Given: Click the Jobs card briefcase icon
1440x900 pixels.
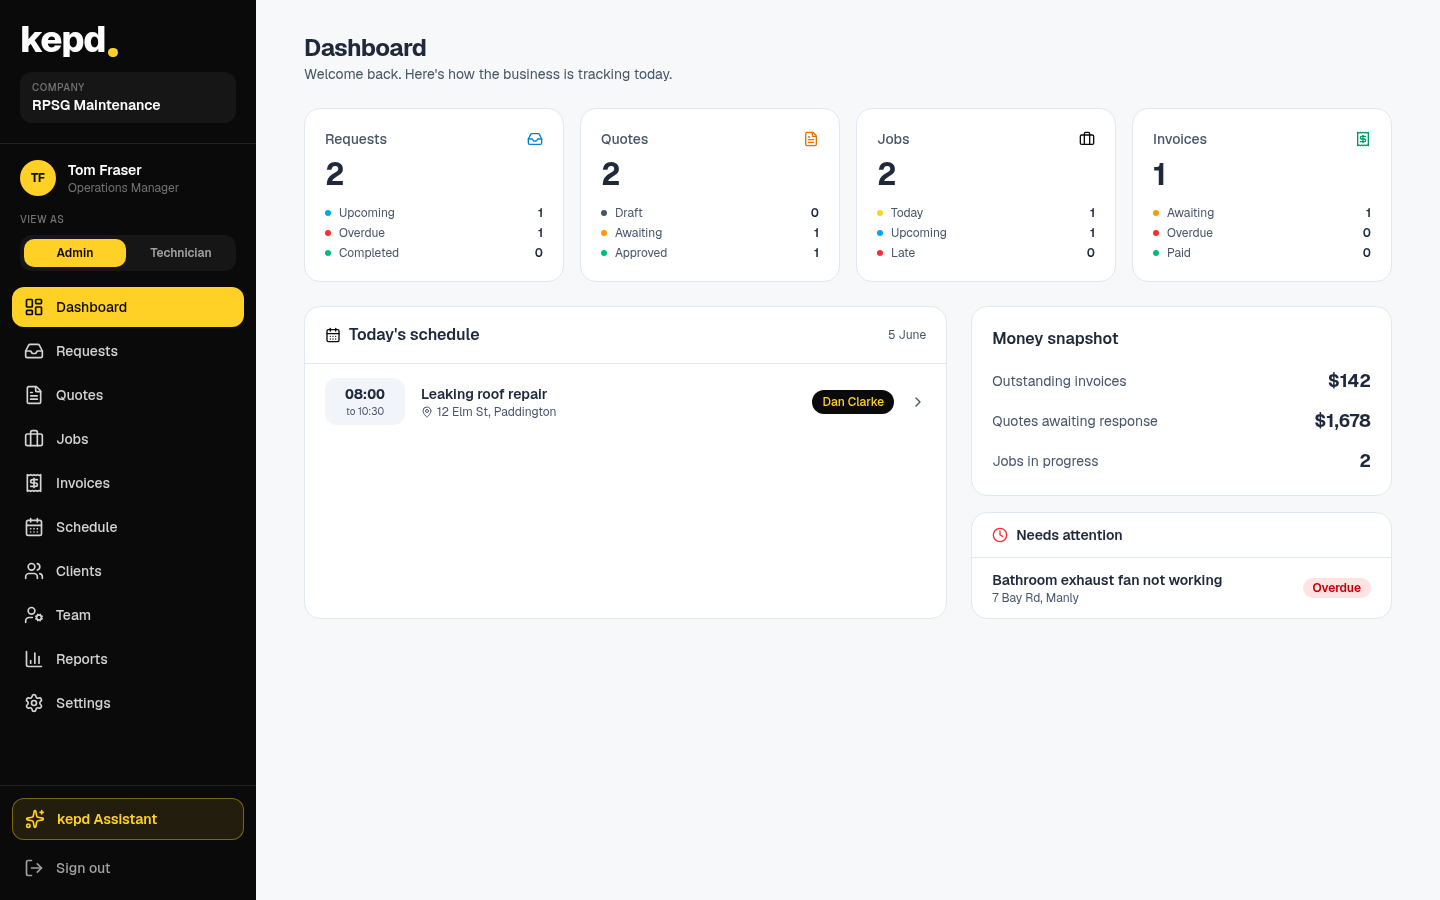Looking at the screenshot, I should point(1087,139).
